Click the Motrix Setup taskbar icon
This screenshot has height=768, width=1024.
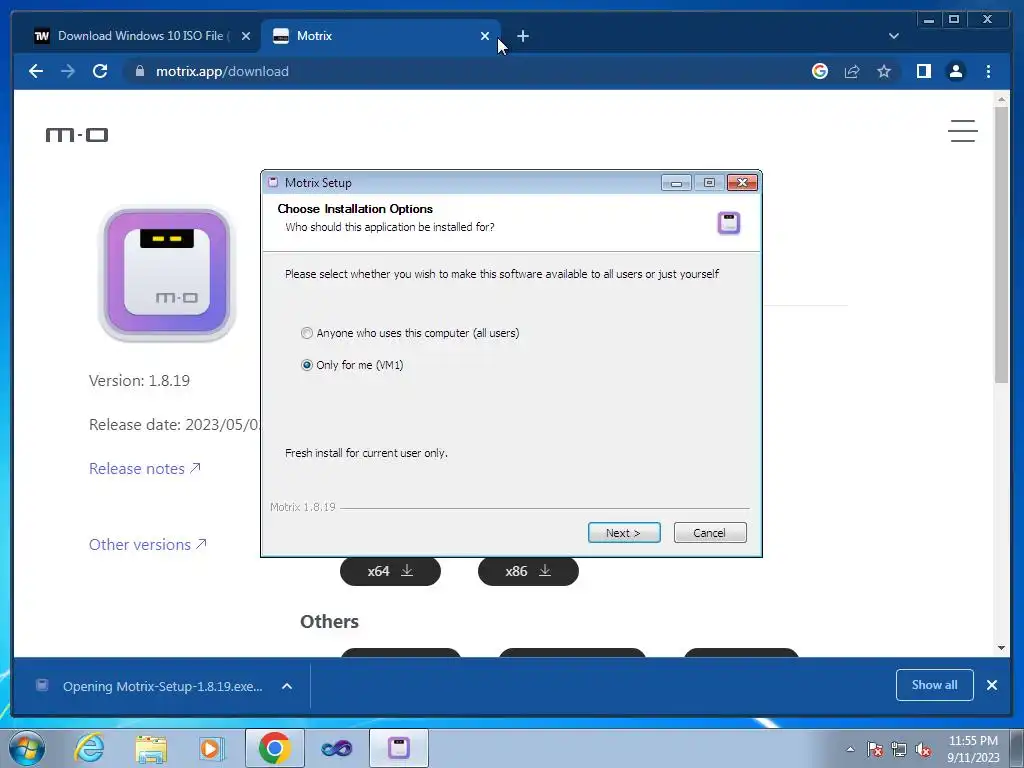(399, 748)
